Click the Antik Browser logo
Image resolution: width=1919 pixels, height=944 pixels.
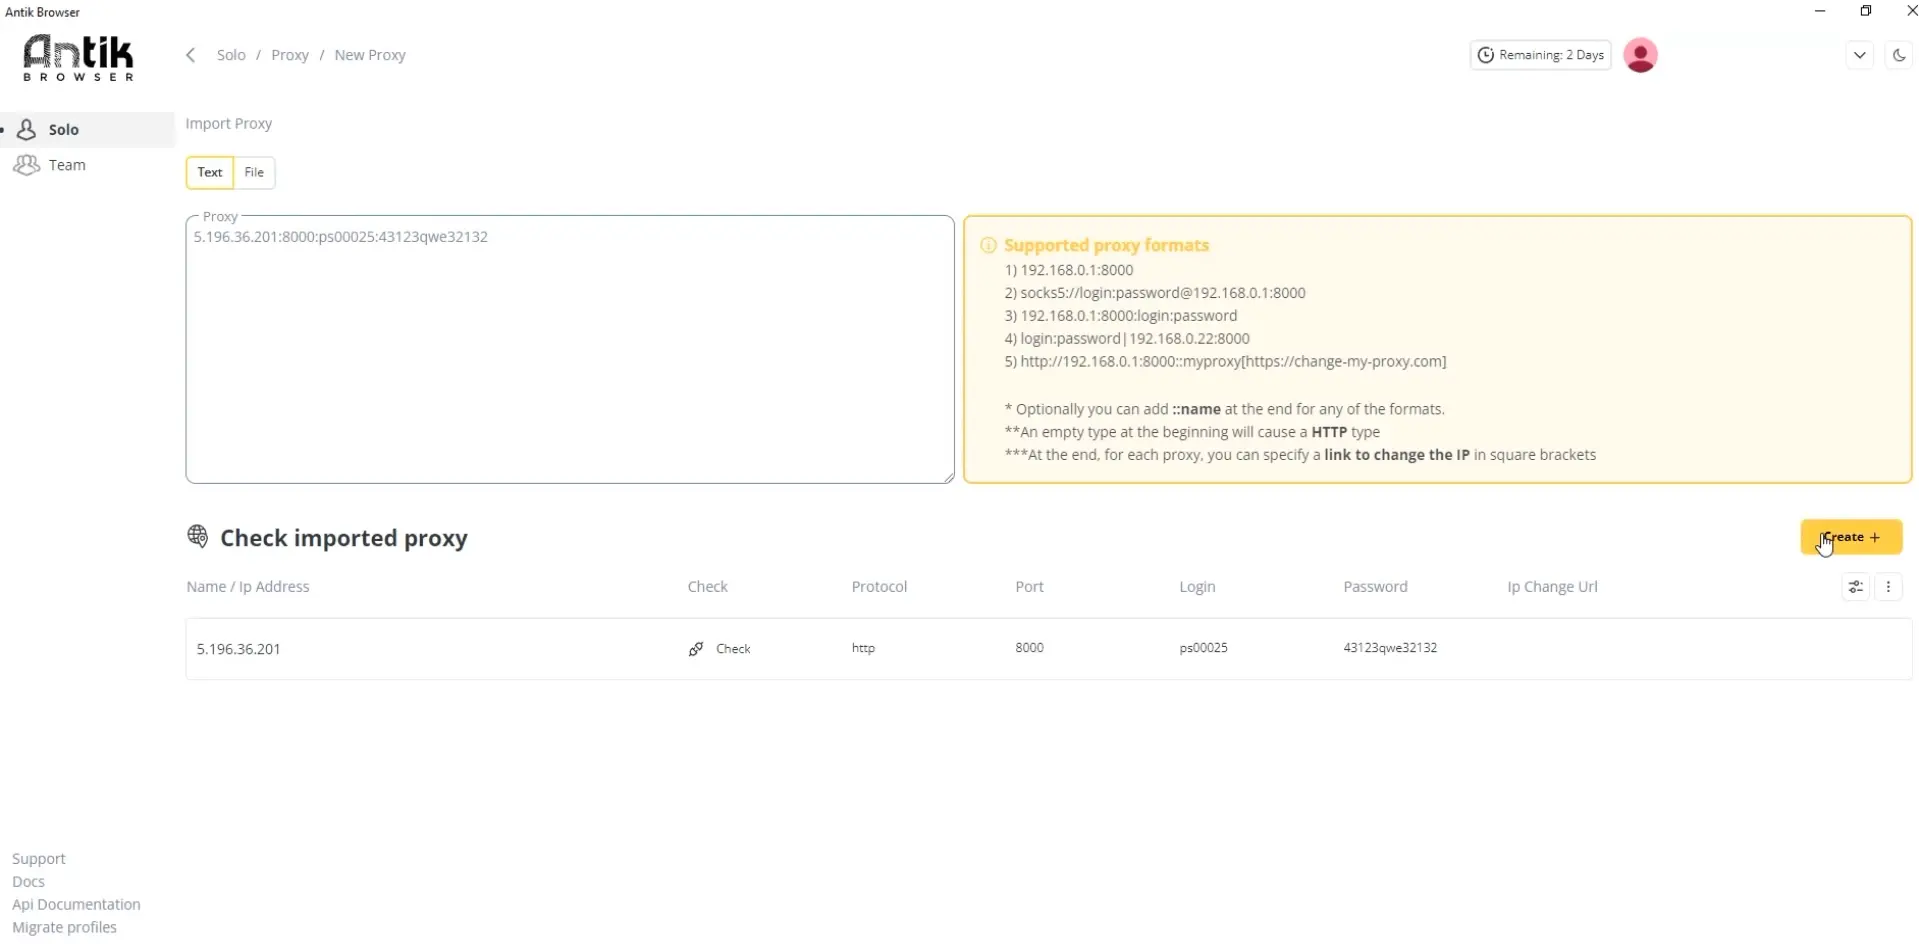tap(78, 58)
